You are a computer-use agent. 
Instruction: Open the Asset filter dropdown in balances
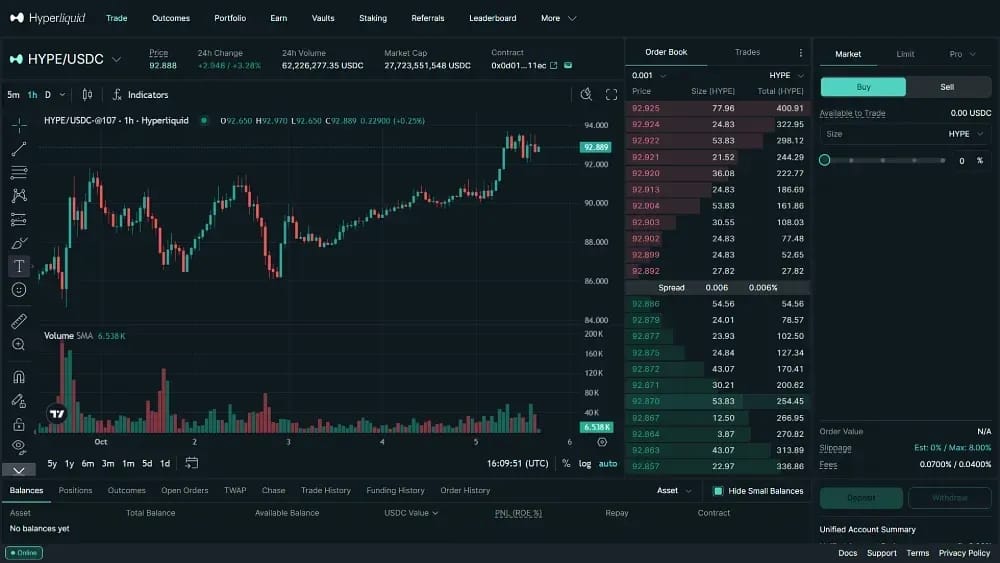tap(674, 490)
